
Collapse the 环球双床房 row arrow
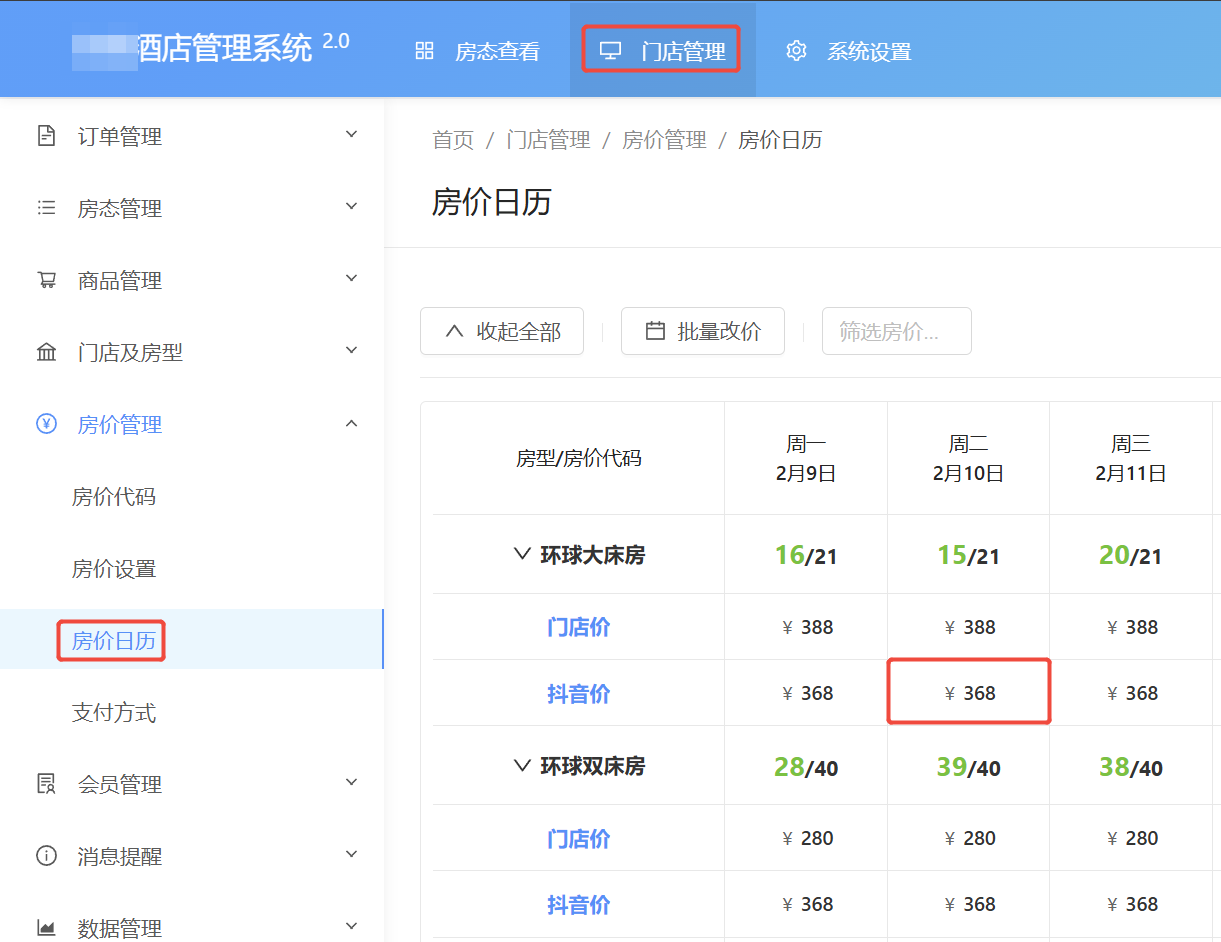(x=521, y=765)
